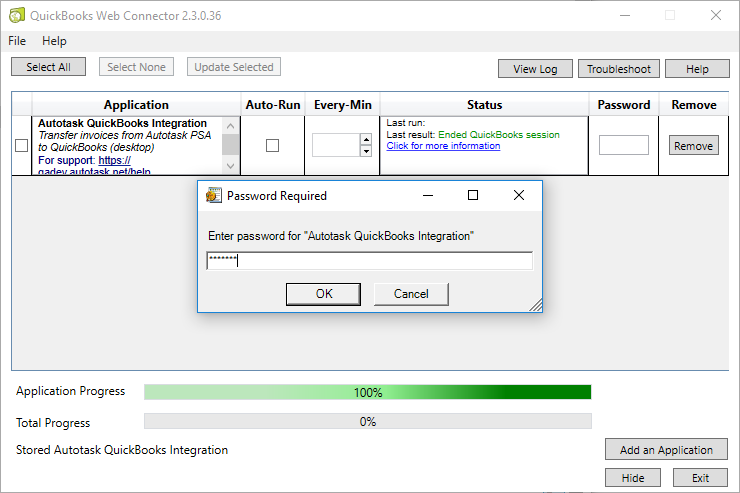The height and width of the screenshot is (493, 740).
Task: Focus the dialog password input field
Action: 370,261
